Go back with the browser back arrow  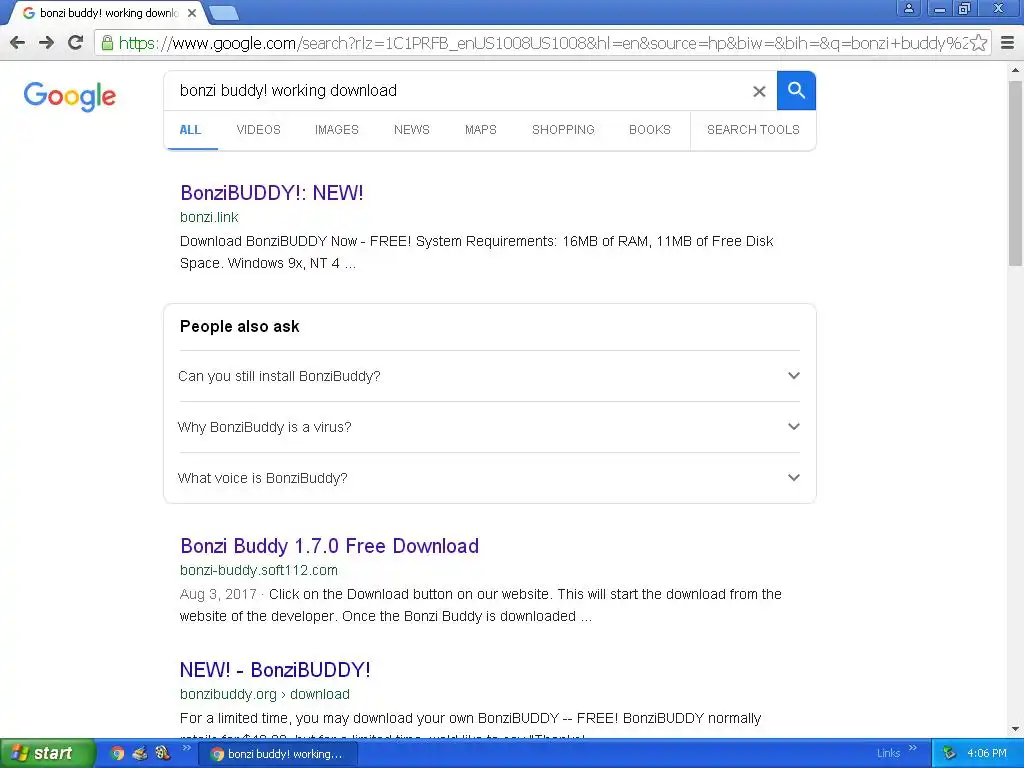click(18, 42)
